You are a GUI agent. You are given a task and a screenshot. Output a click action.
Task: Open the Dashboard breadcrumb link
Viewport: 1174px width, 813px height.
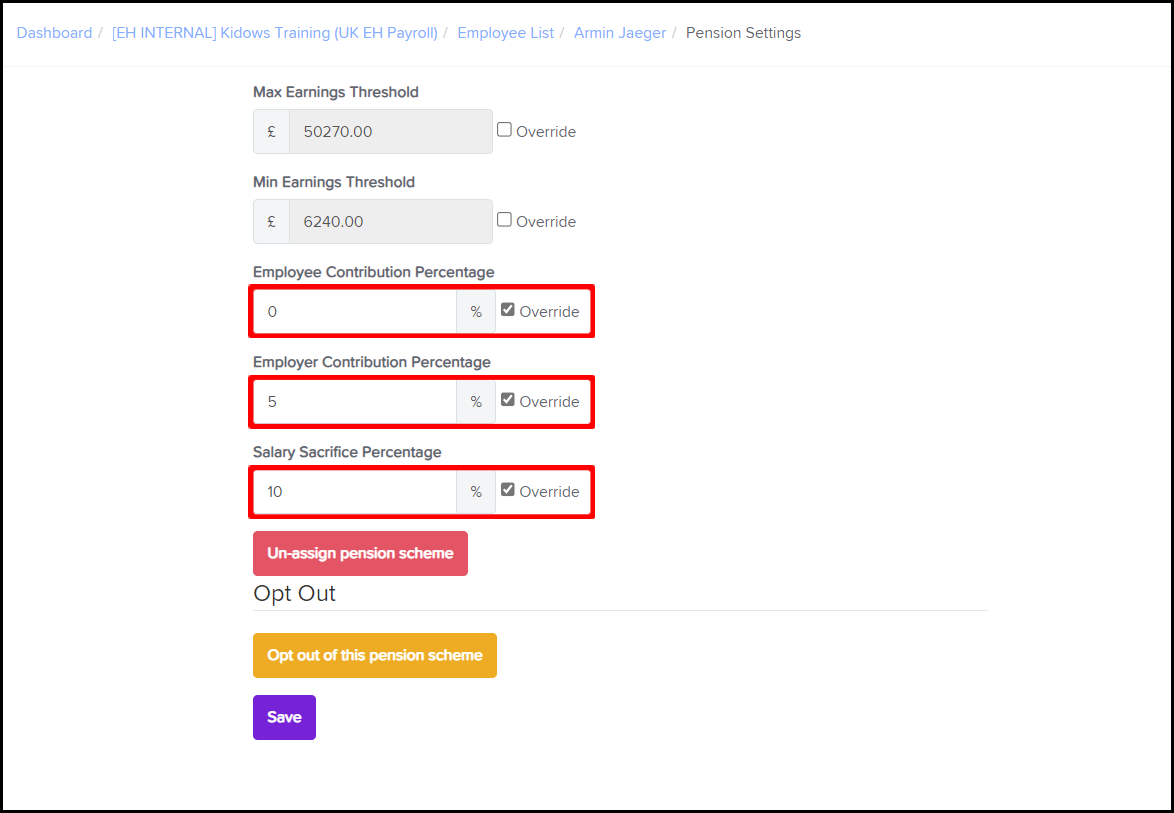pyautogui.click(x=54, y=33)
